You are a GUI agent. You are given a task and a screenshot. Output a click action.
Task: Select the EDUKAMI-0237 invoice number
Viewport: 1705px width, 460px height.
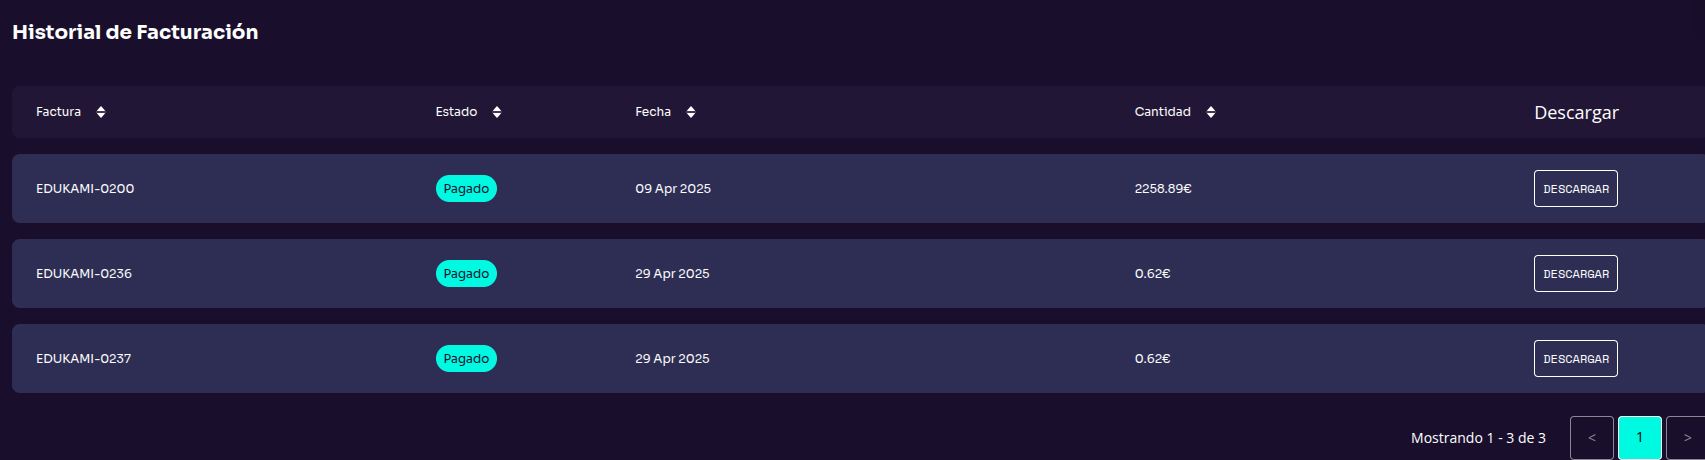[84, 359]
